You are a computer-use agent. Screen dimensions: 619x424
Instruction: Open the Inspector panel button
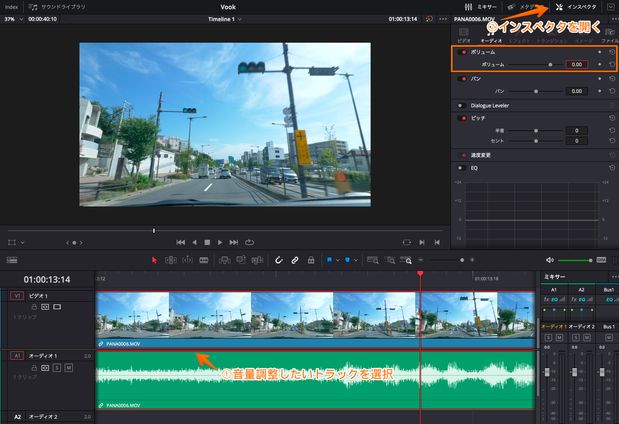click(576, 7)
